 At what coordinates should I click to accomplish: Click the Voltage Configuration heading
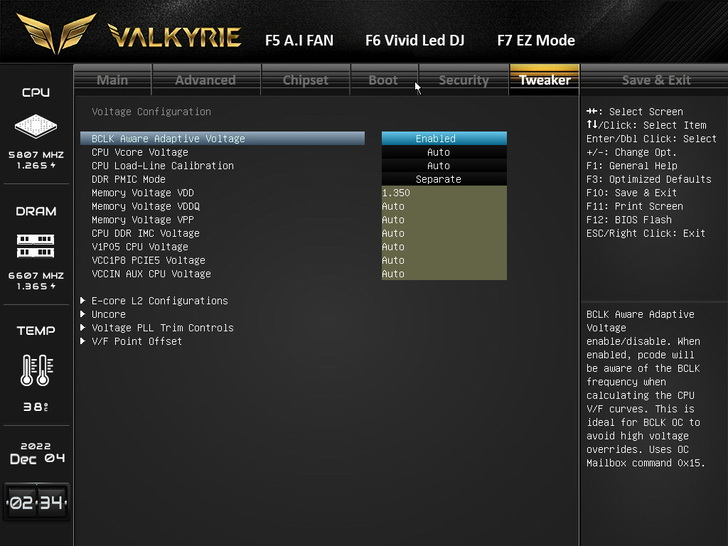151,111
